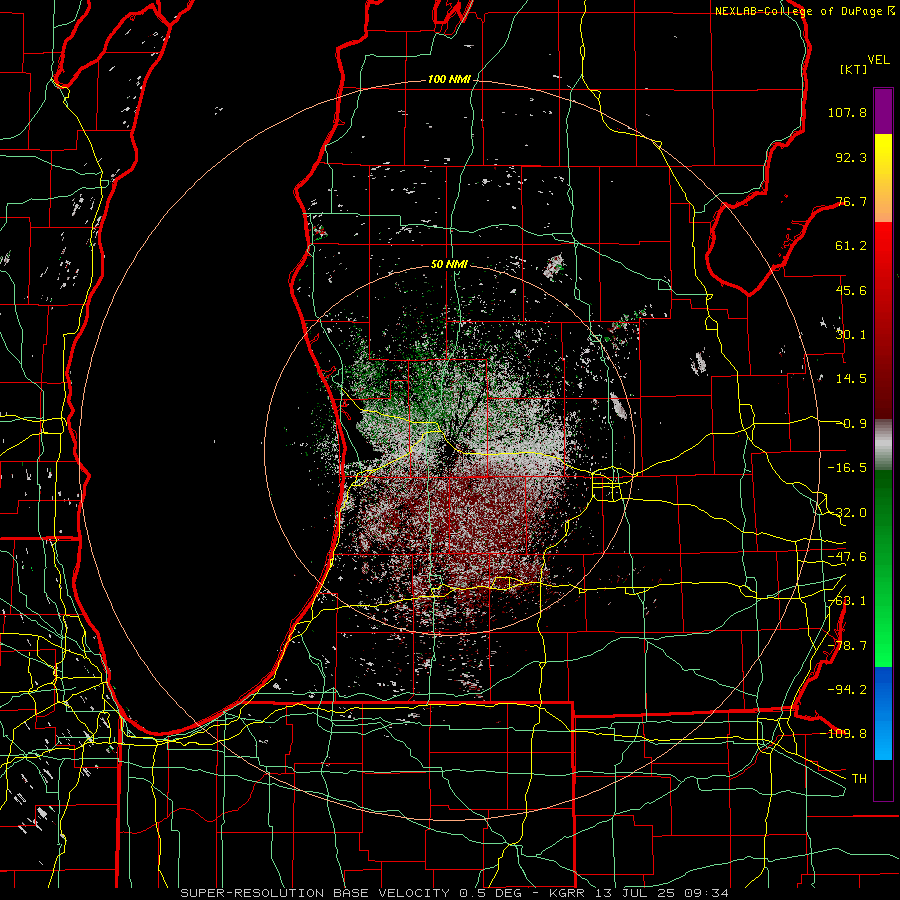Select the -94.2 legend value
The image size is (900, 900).
tap(847, 689)
